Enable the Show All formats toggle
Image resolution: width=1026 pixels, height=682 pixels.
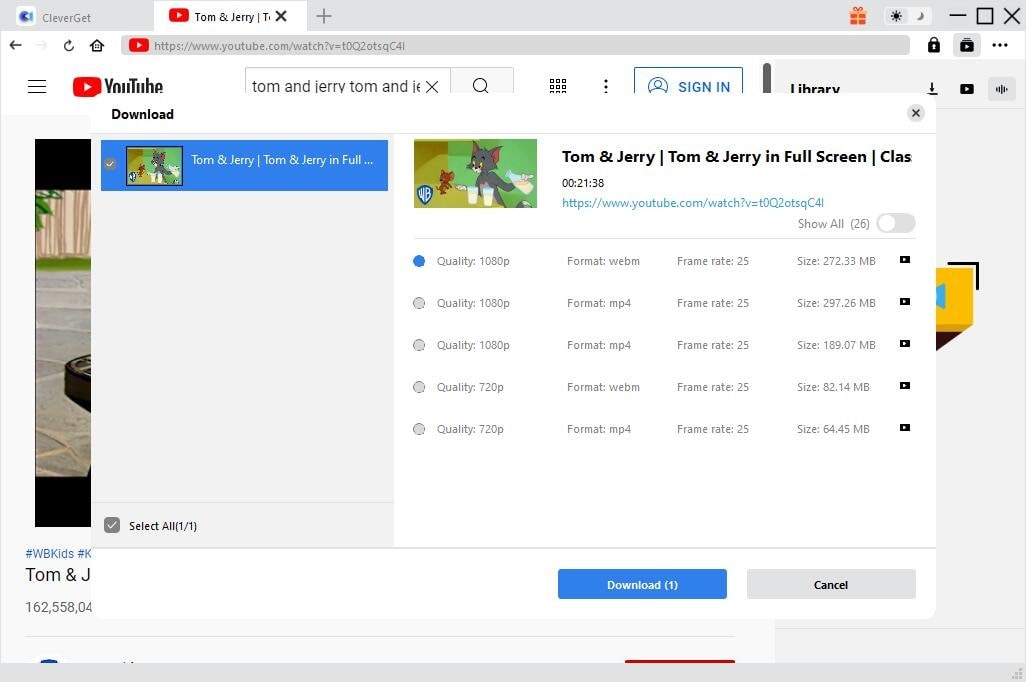[x=895, y=224]
